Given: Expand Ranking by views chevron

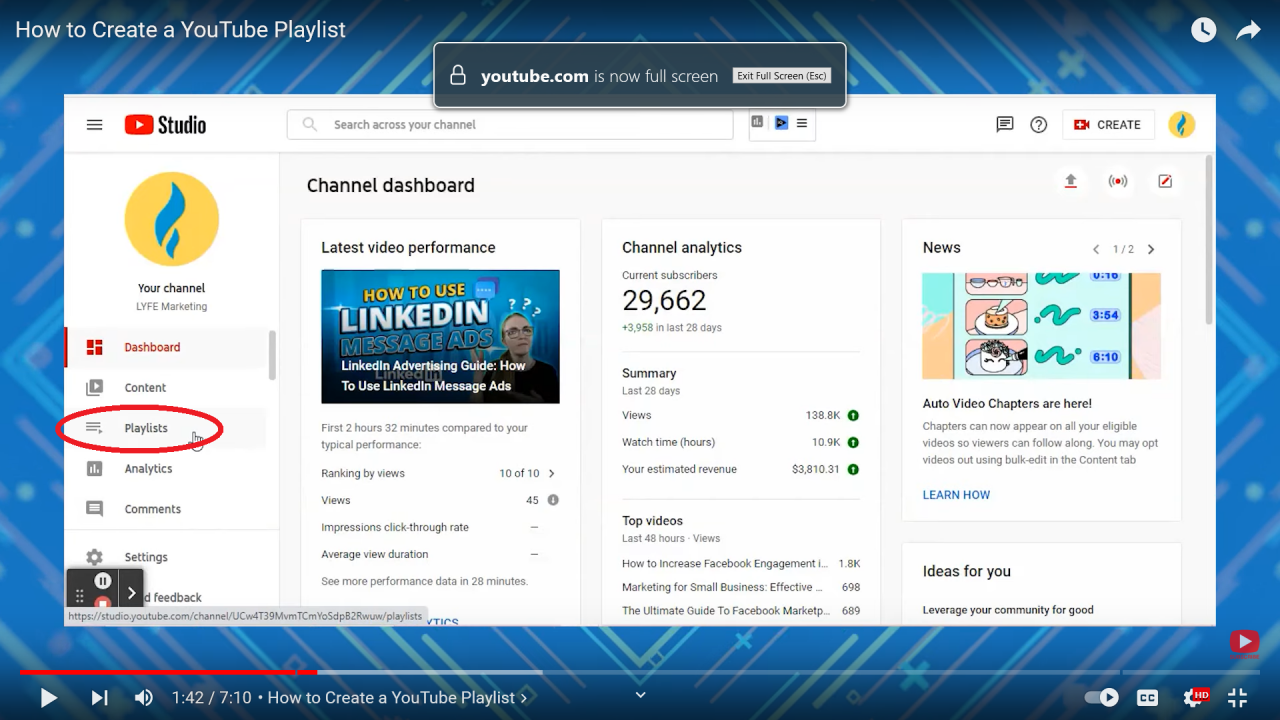Looking at the screenshot, I should pos(551,473).
